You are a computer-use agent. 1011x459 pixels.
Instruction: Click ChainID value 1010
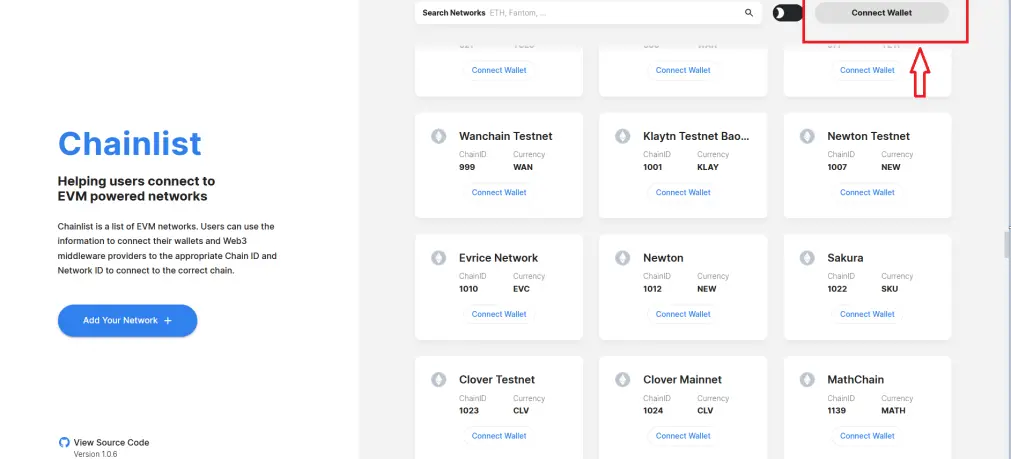[469, 289]
